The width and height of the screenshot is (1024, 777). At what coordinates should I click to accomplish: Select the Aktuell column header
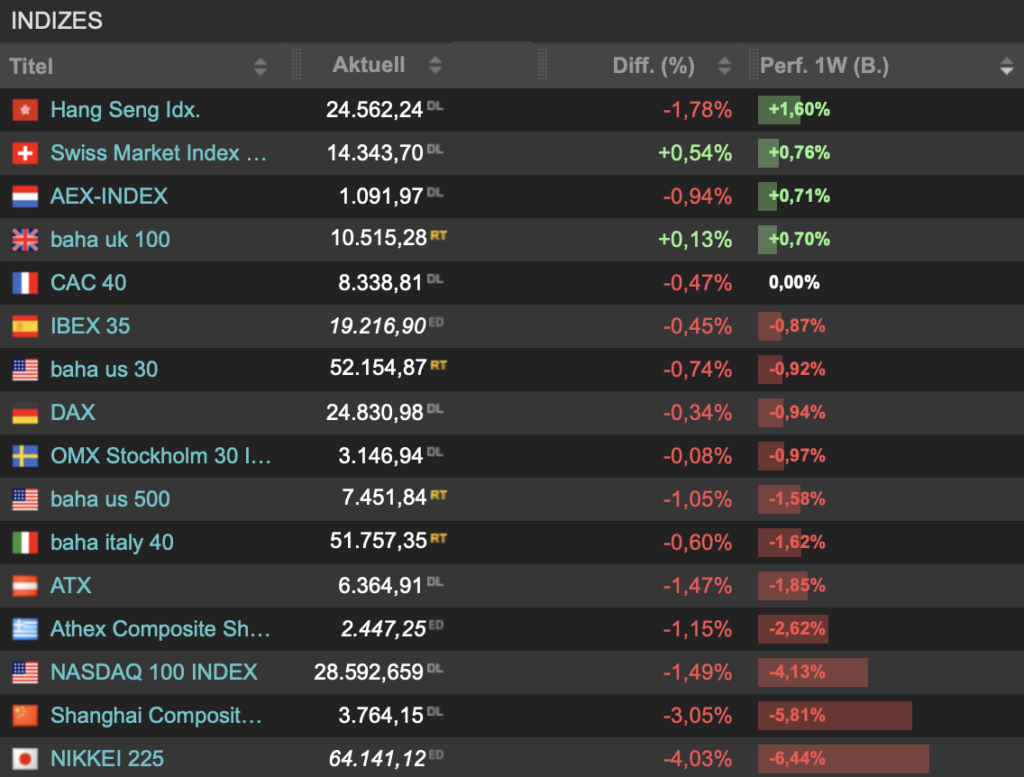coord(368,65)
